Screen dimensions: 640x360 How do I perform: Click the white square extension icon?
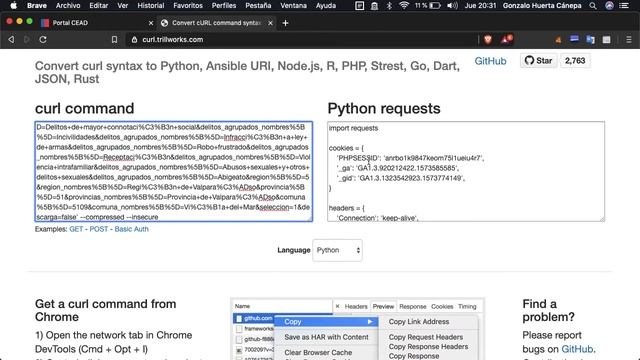[x=607, y=40]
